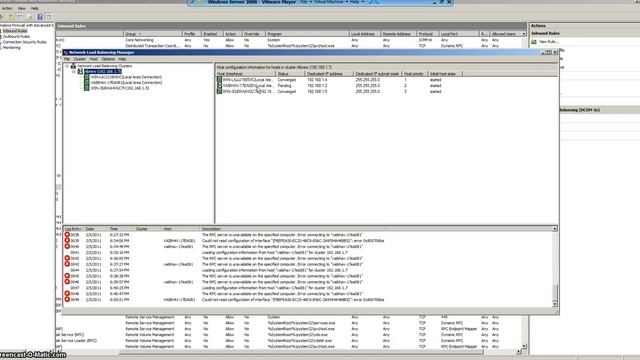
Task: Click the Program column header in Inbound Rules
Action: [x=307, y=34]
